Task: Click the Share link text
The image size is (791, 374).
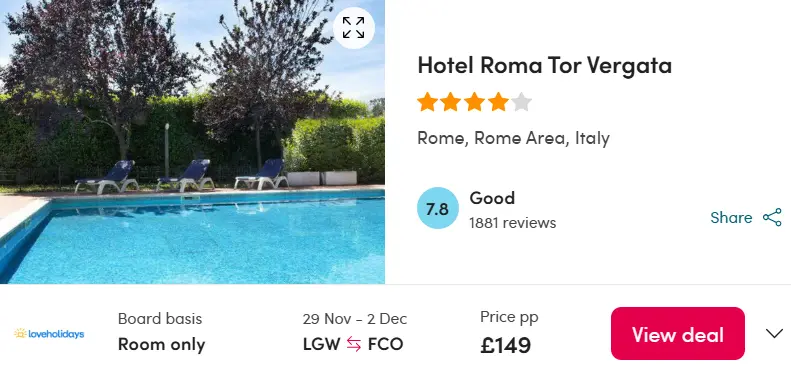Action: pos(731,218)
